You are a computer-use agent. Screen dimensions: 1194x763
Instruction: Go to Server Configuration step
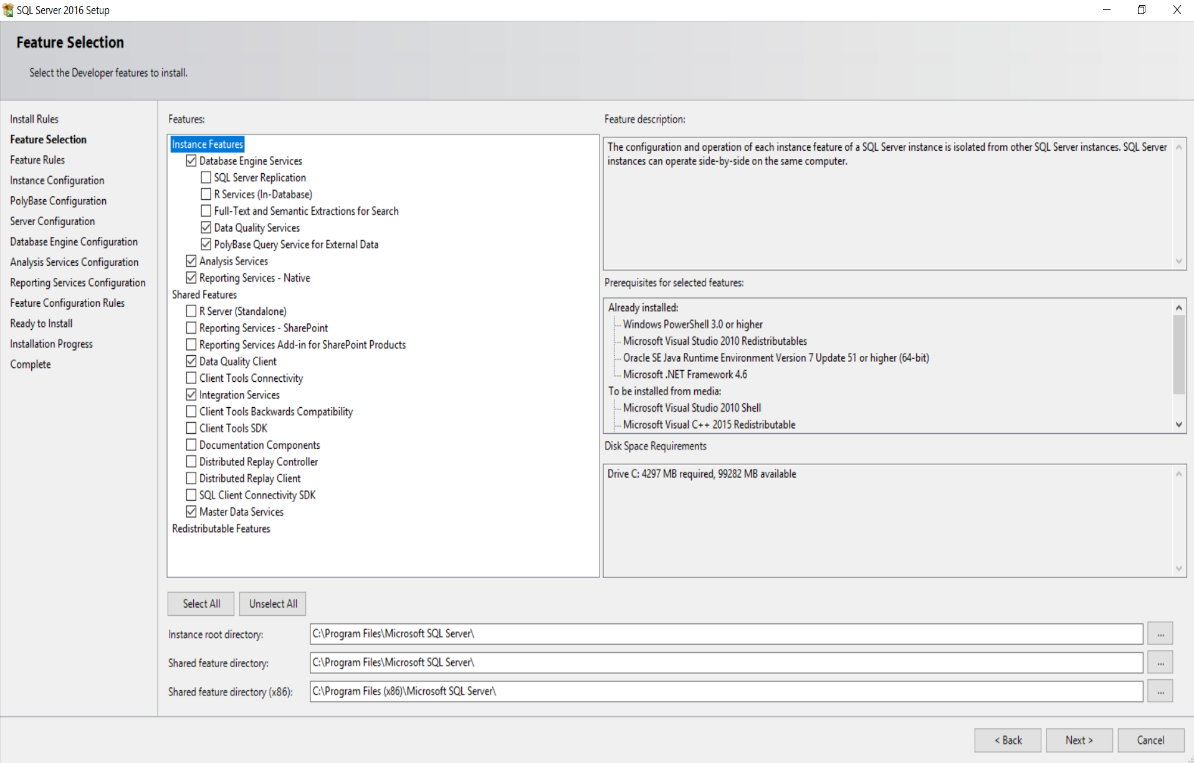pos(53,222)
